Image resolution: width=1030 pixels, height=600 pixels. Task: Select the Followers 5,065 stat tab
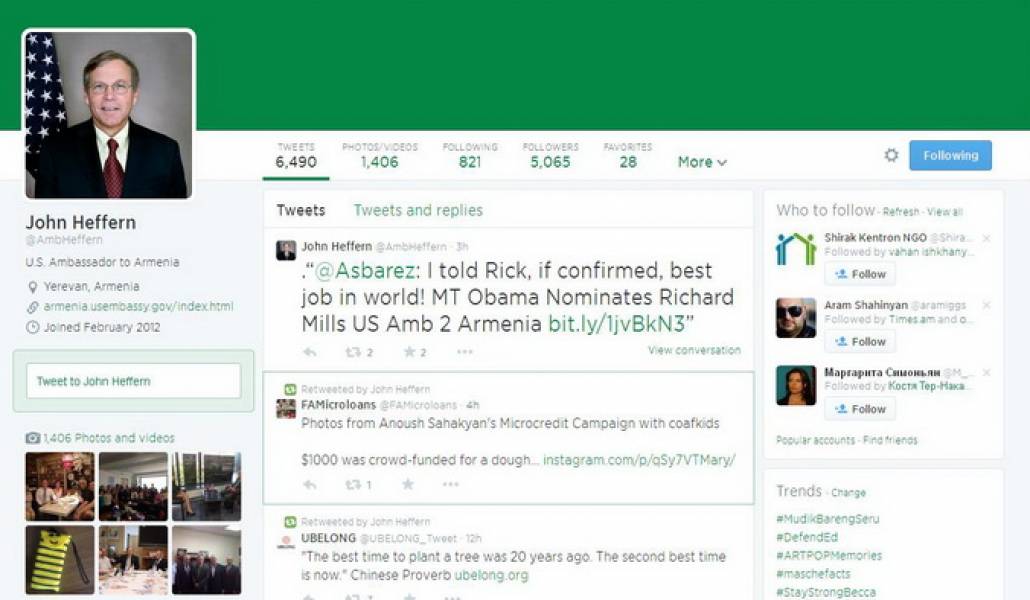550,155
